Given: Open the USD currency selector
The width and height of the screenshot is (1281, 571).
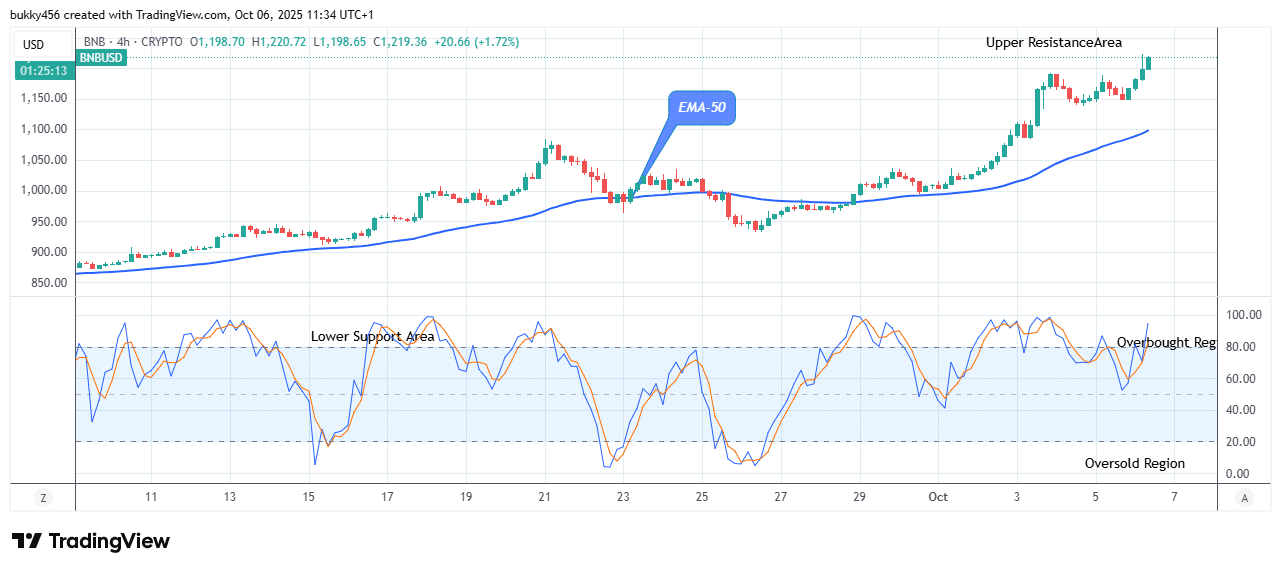Looking at the screenshot, I should pyautogui.click(x=34, y=44).
